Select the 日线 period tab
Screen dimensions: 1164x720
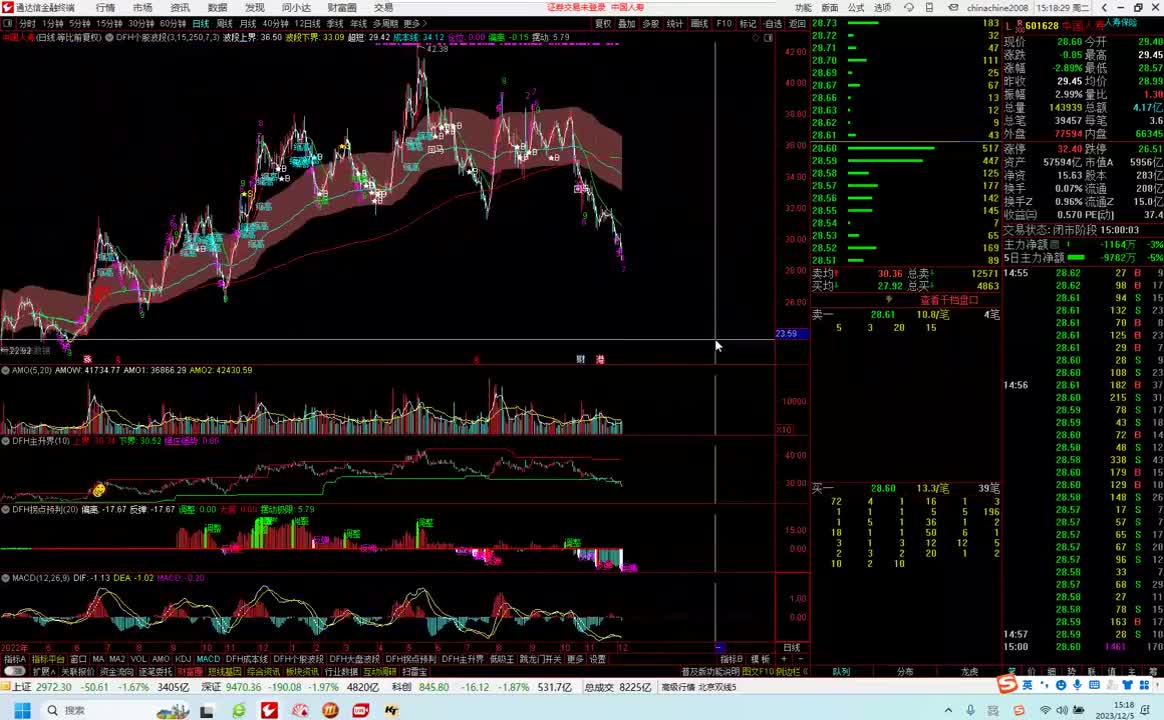point(201,24)
